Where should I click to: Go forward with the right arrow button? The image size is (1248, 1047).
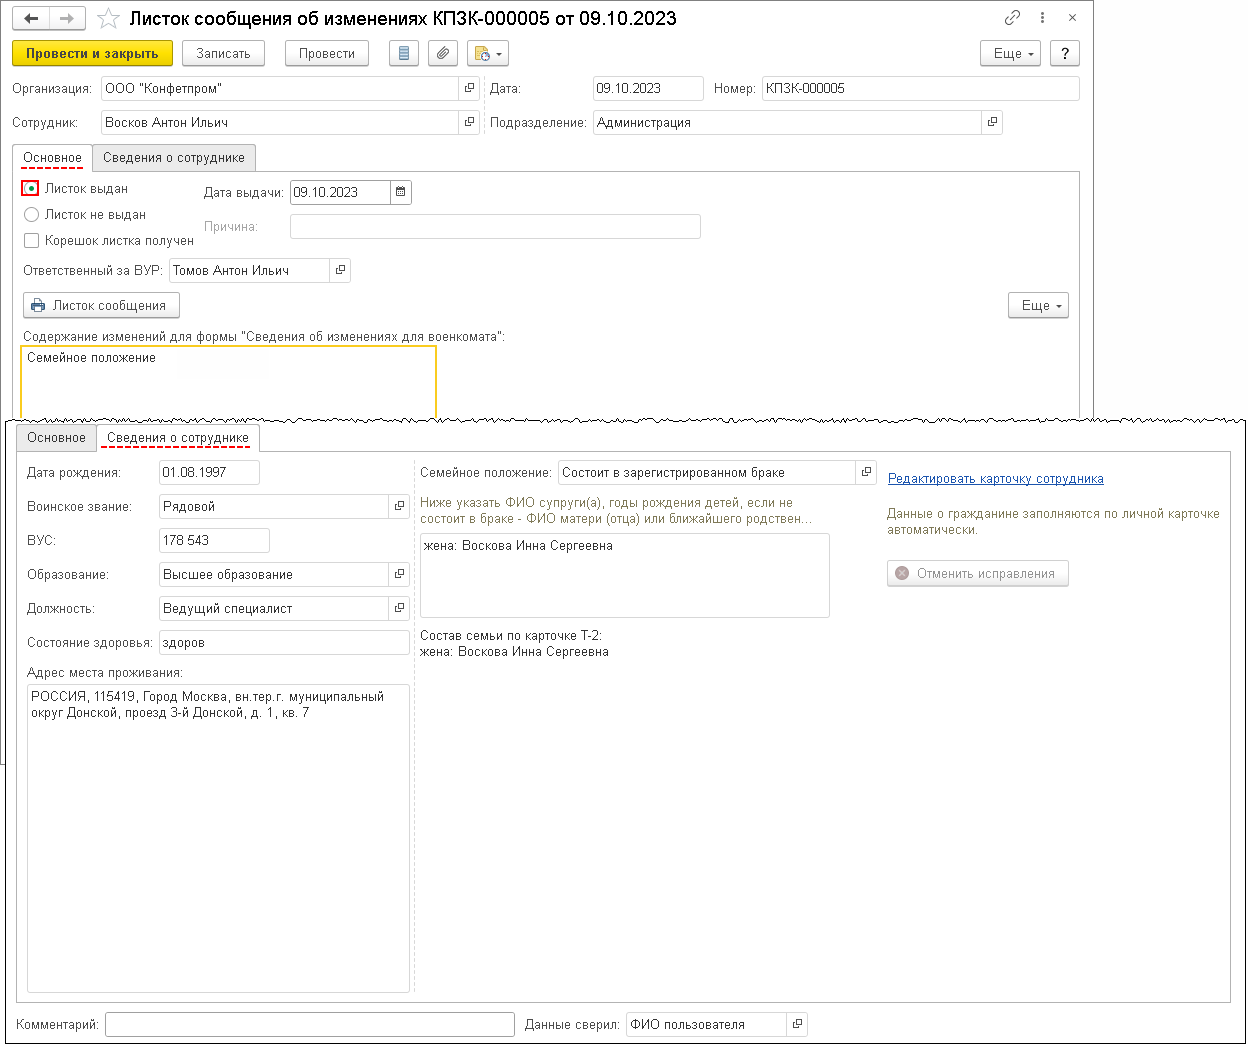(x=67, y=19)
